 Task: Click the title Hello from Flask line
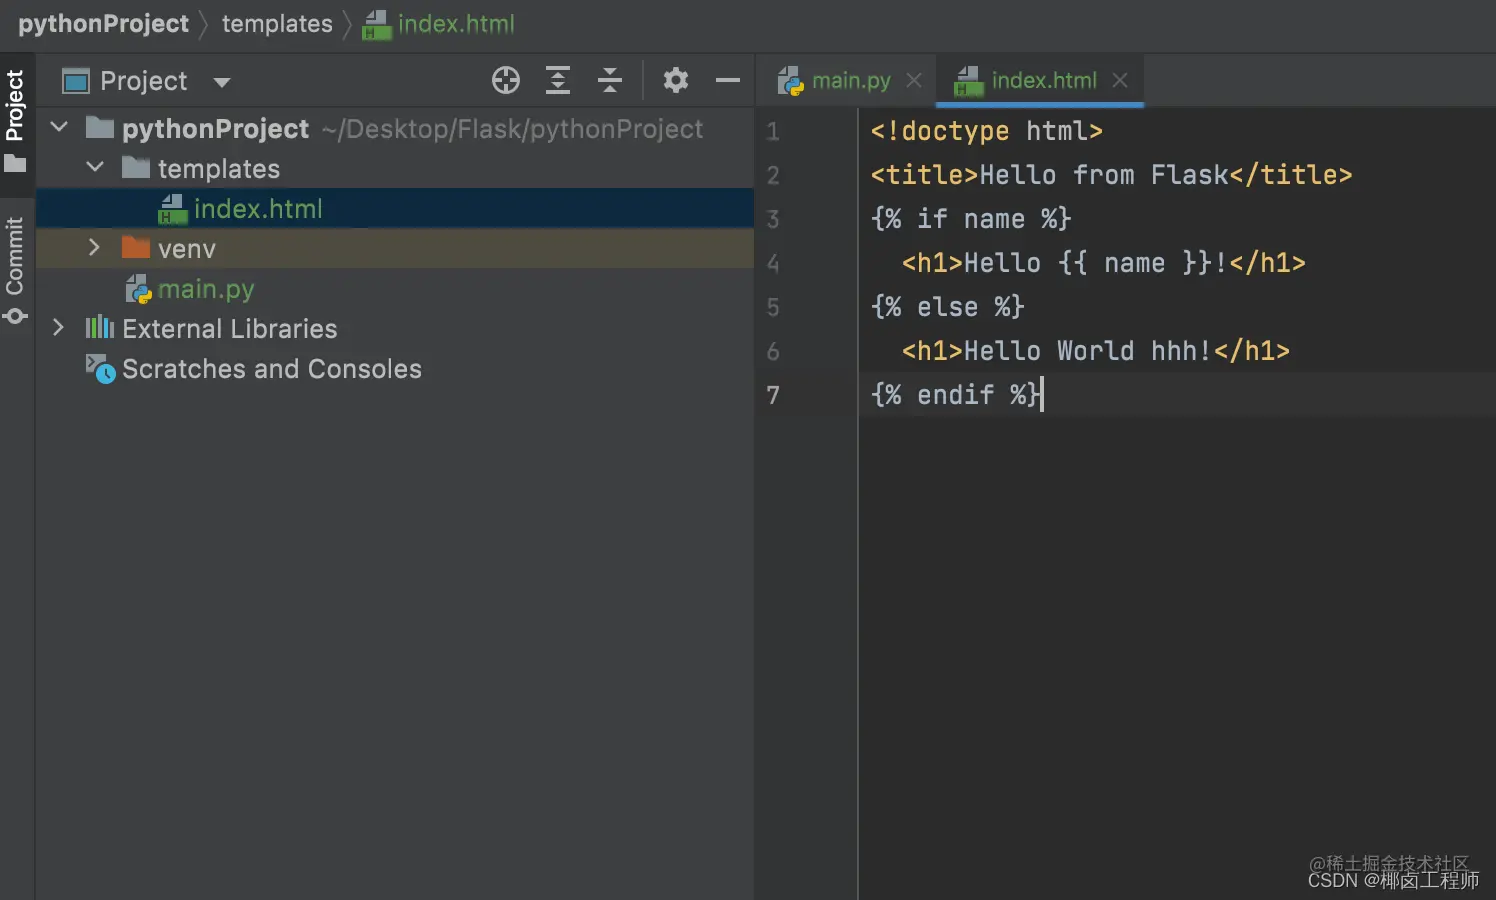click(1111, 175)
